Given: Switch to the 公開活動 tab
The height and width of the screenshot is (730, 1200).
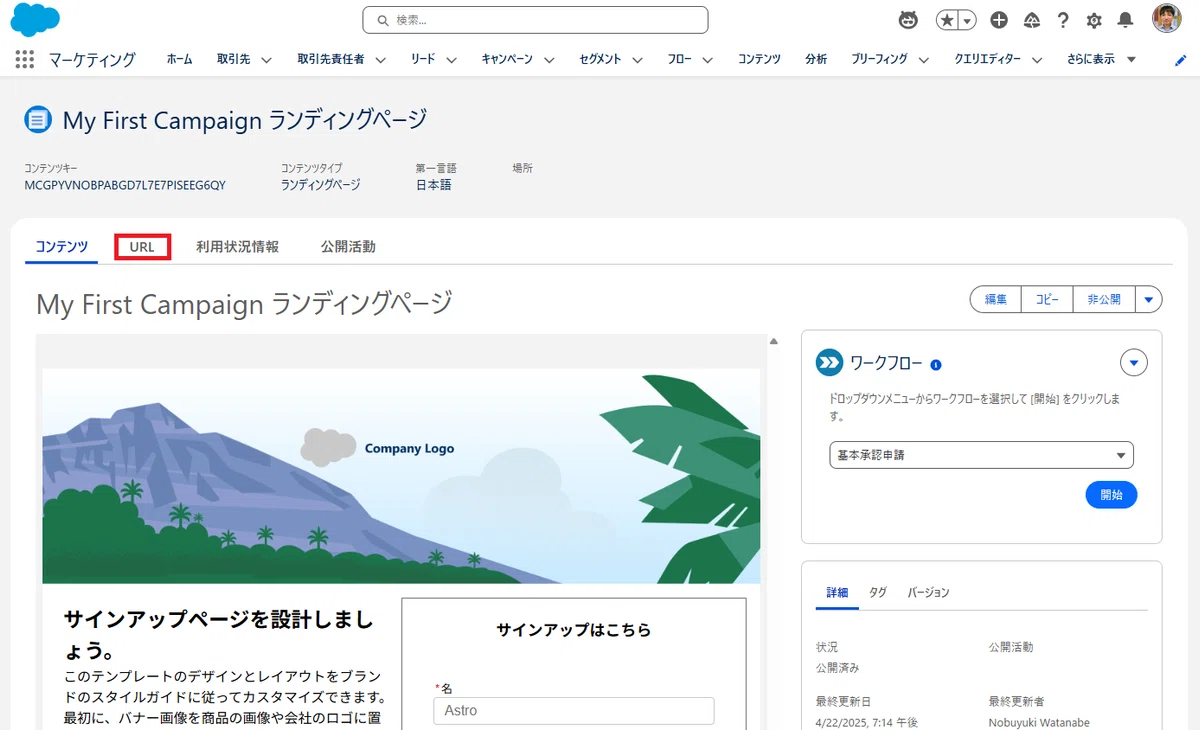Looking at the screenshot, I should 348,247.
